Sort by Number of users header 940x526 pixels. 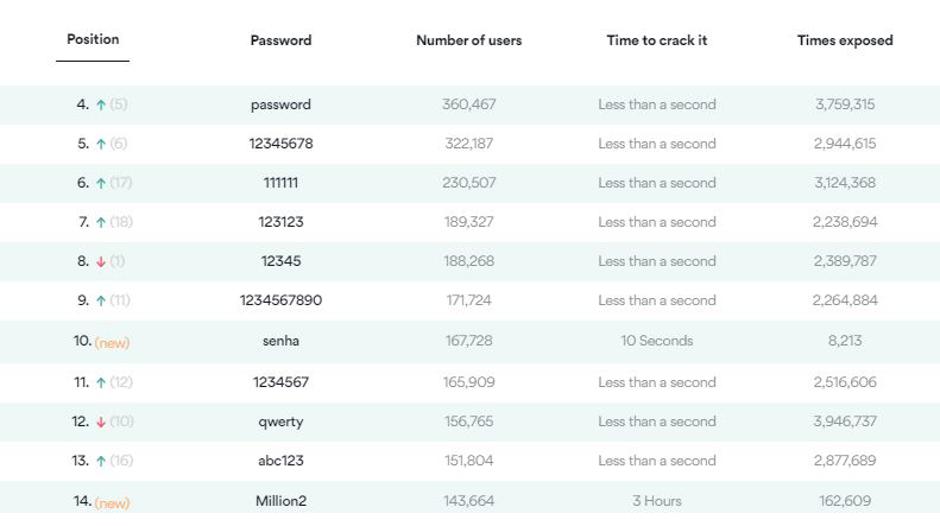pyautogui.click(x=469, y=41)
